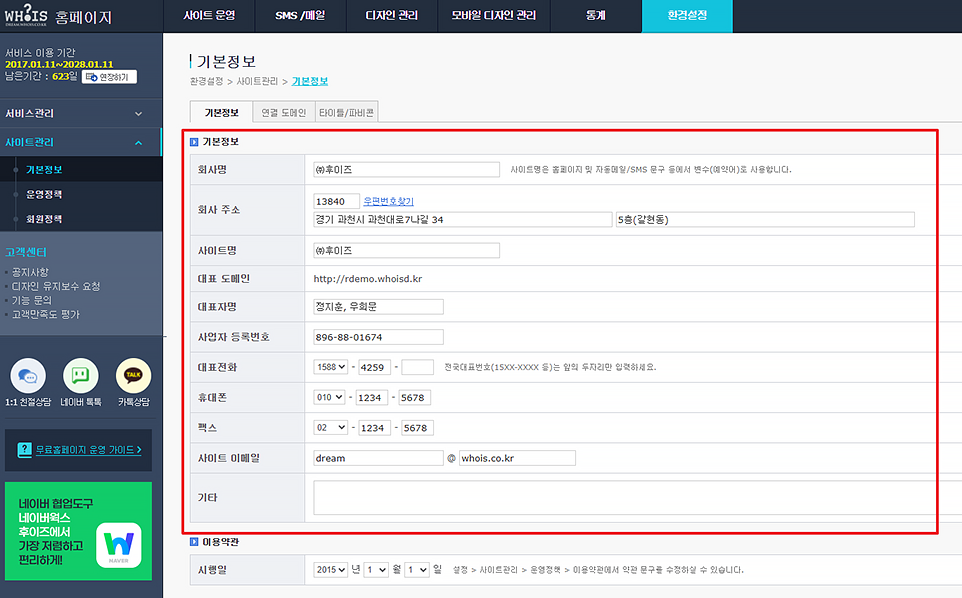
Task: Click the detail address field 5층(갈현동)
Action: (x=765, y=220)
